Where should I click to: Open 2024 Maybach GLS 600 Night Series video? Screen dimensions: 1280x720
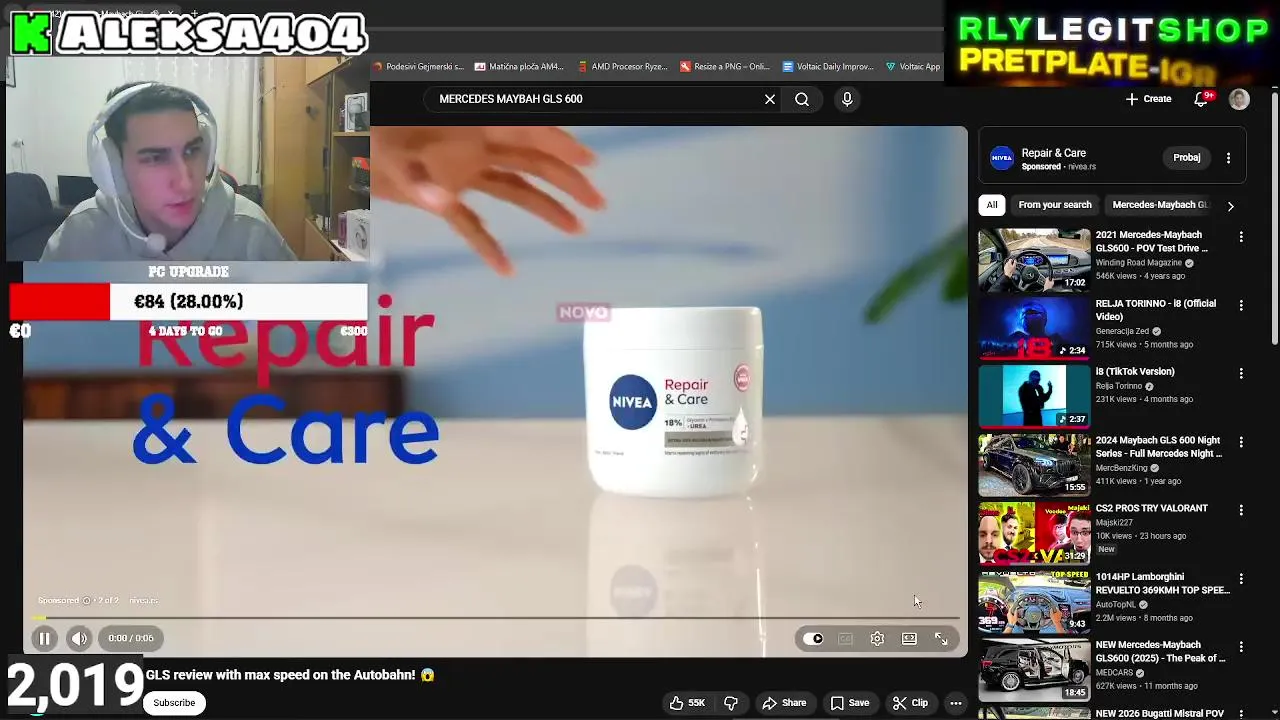[1034, 465]
